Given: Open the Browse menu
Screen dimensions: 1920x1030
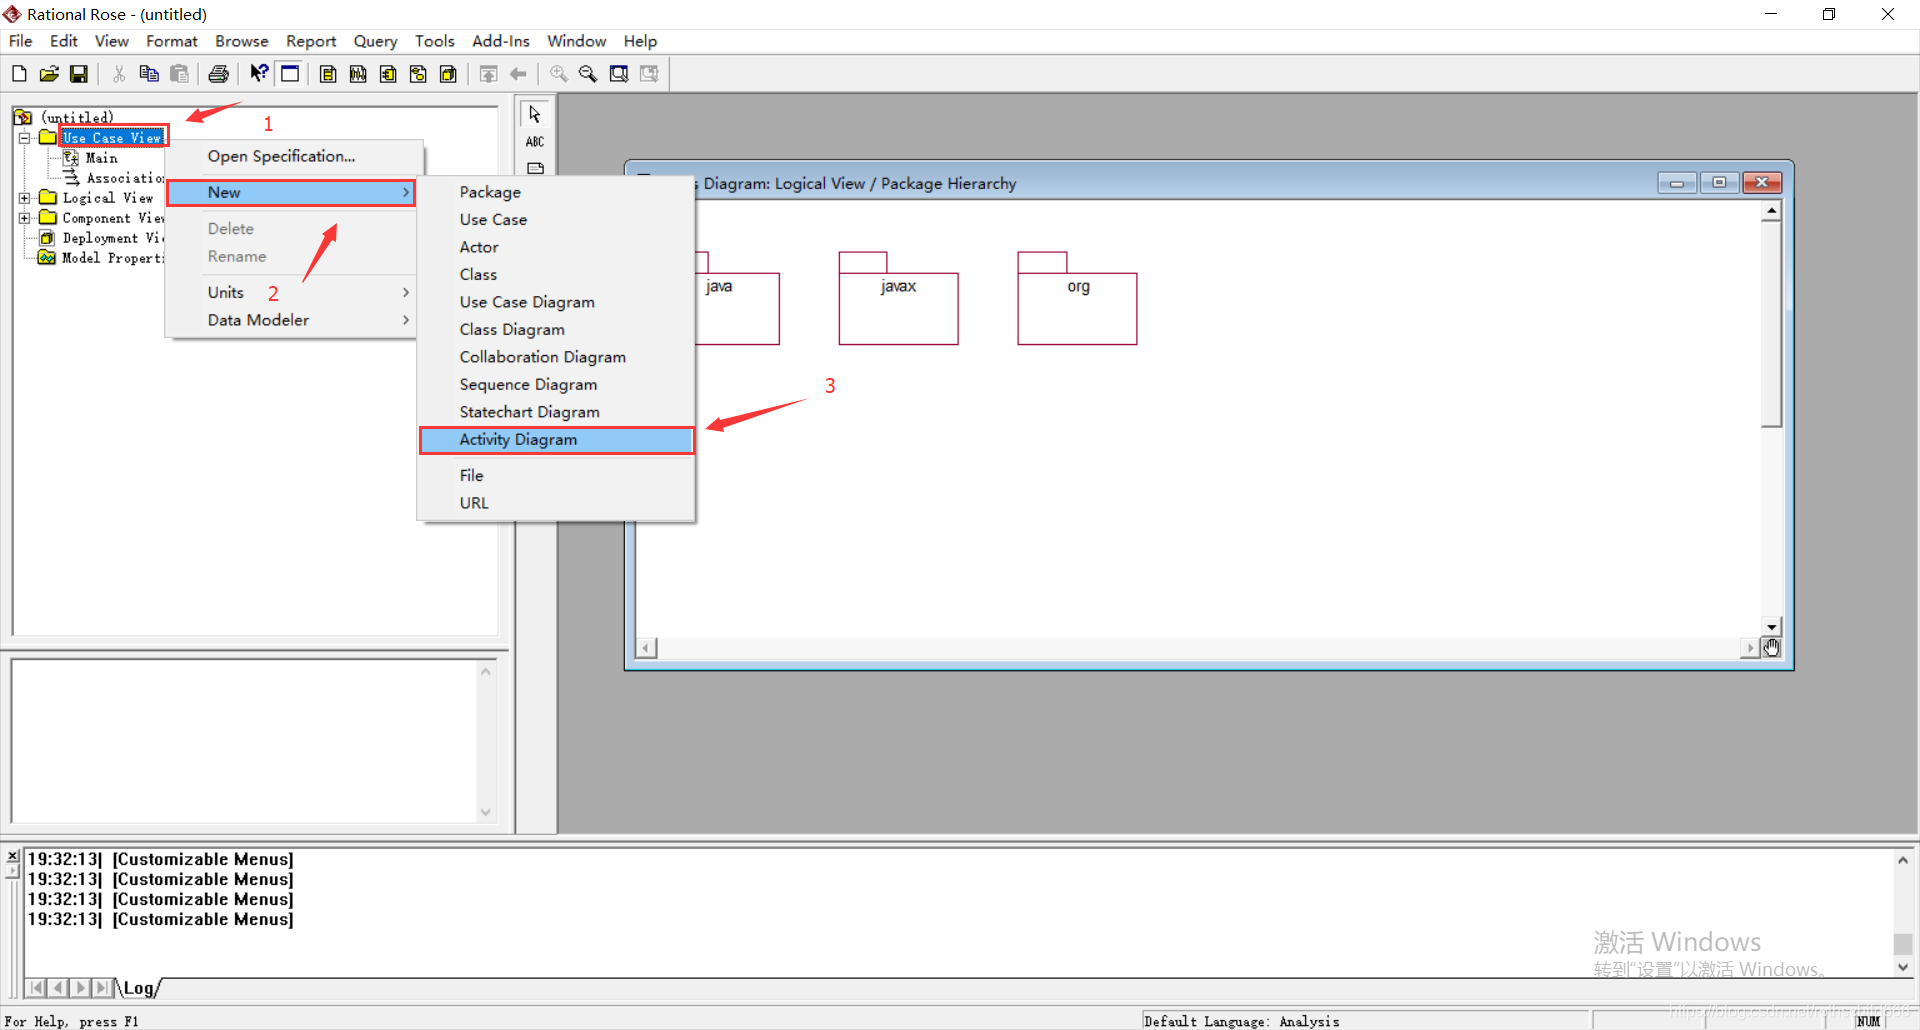Looking at the screenshot, I should (x=242, y=41).
